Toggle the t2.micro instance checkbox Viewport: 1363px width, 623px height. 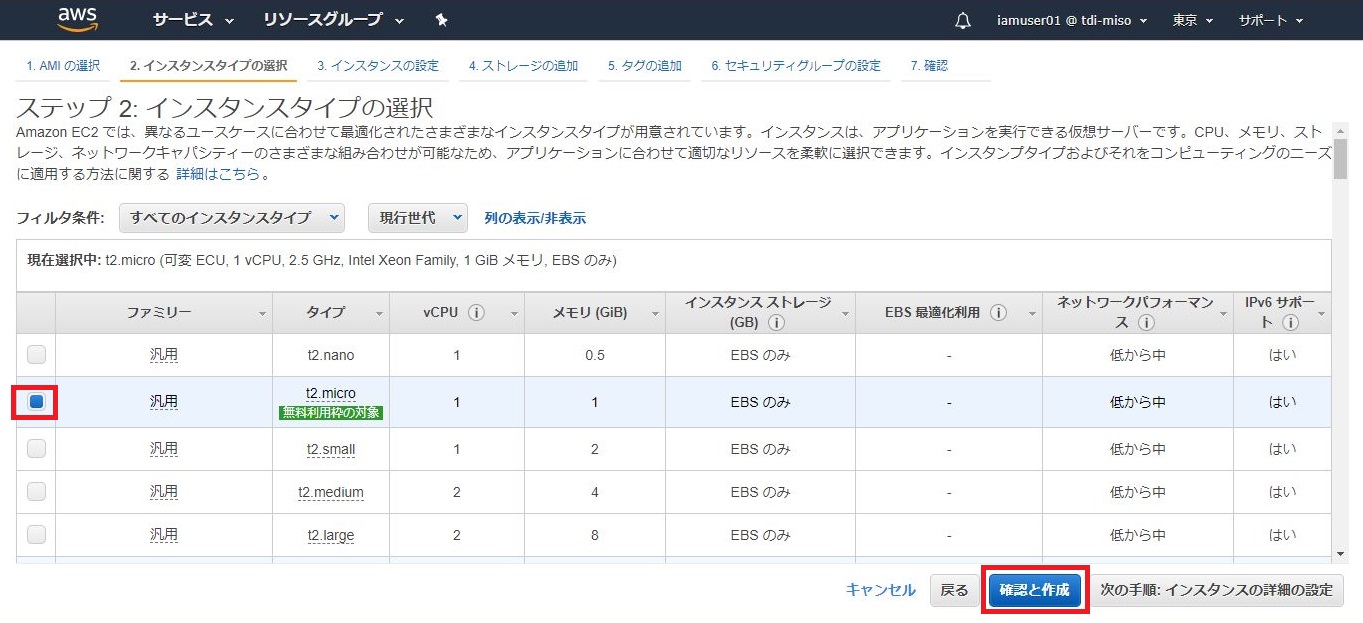click(36, 402)
